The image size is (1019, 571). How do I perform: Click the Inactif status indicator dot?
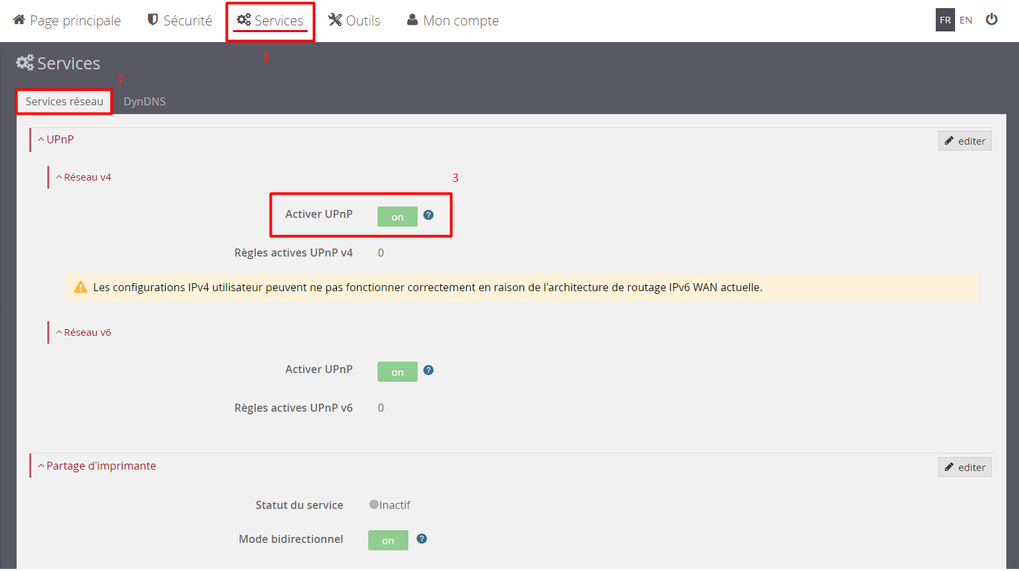[374, 505]
